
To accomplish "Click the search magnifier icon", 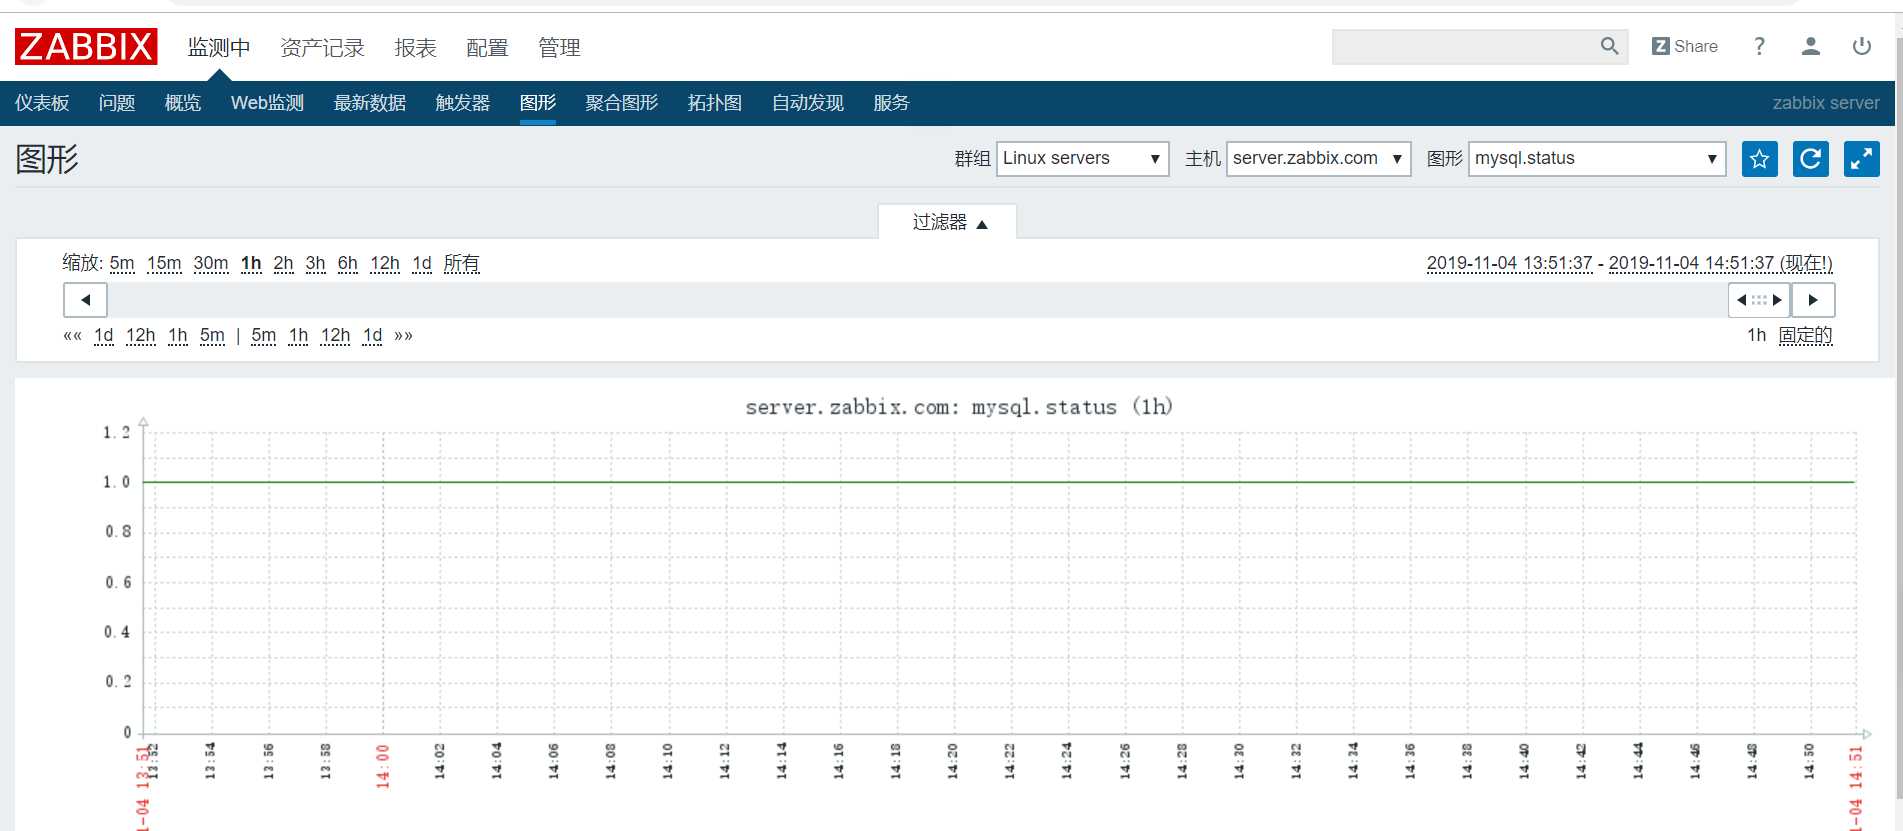I will pyautogui.click(x=1609, y=46).
